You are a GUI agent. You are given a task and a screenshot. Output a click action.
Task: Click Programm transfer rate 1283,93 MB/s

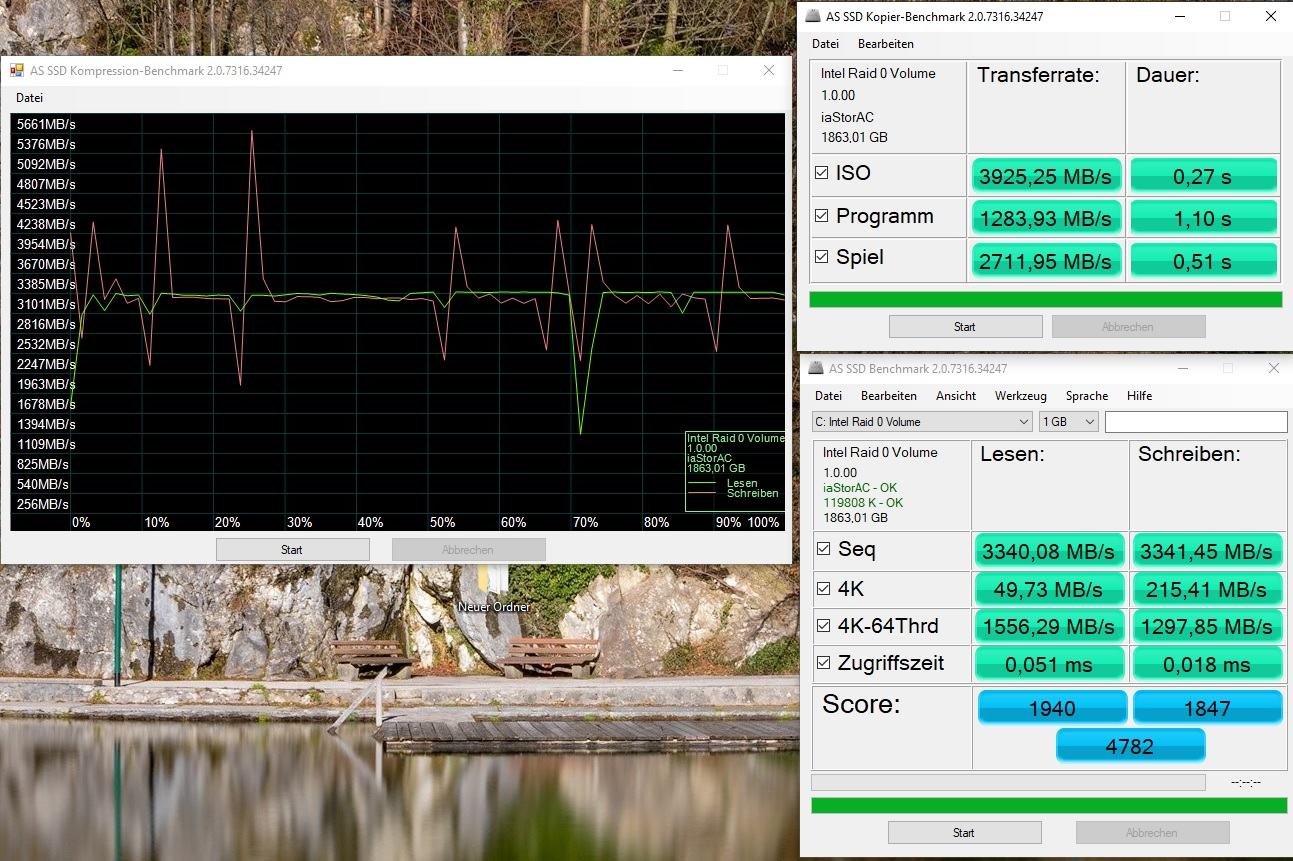1046,218
